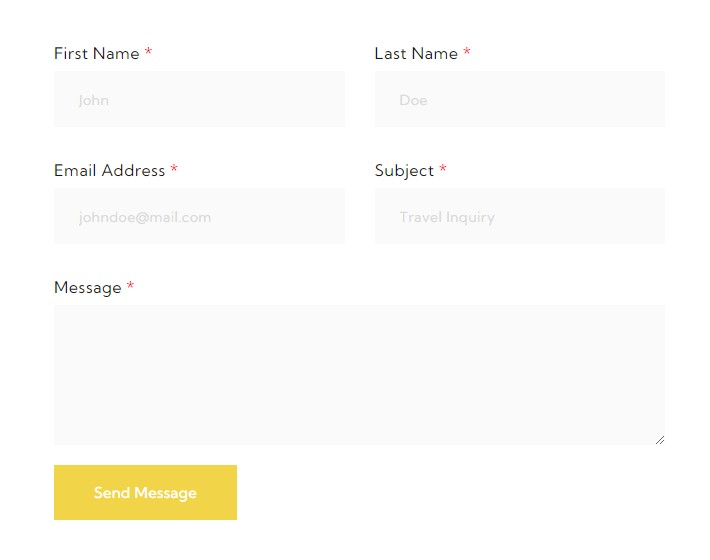
Task: Focus the Message text area
Action: 359,375
